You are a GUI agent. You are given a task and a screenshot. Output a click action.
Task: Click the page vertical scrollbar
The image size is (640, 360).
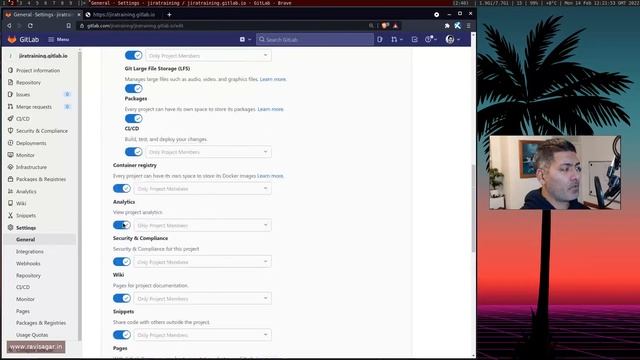(473, 208)
